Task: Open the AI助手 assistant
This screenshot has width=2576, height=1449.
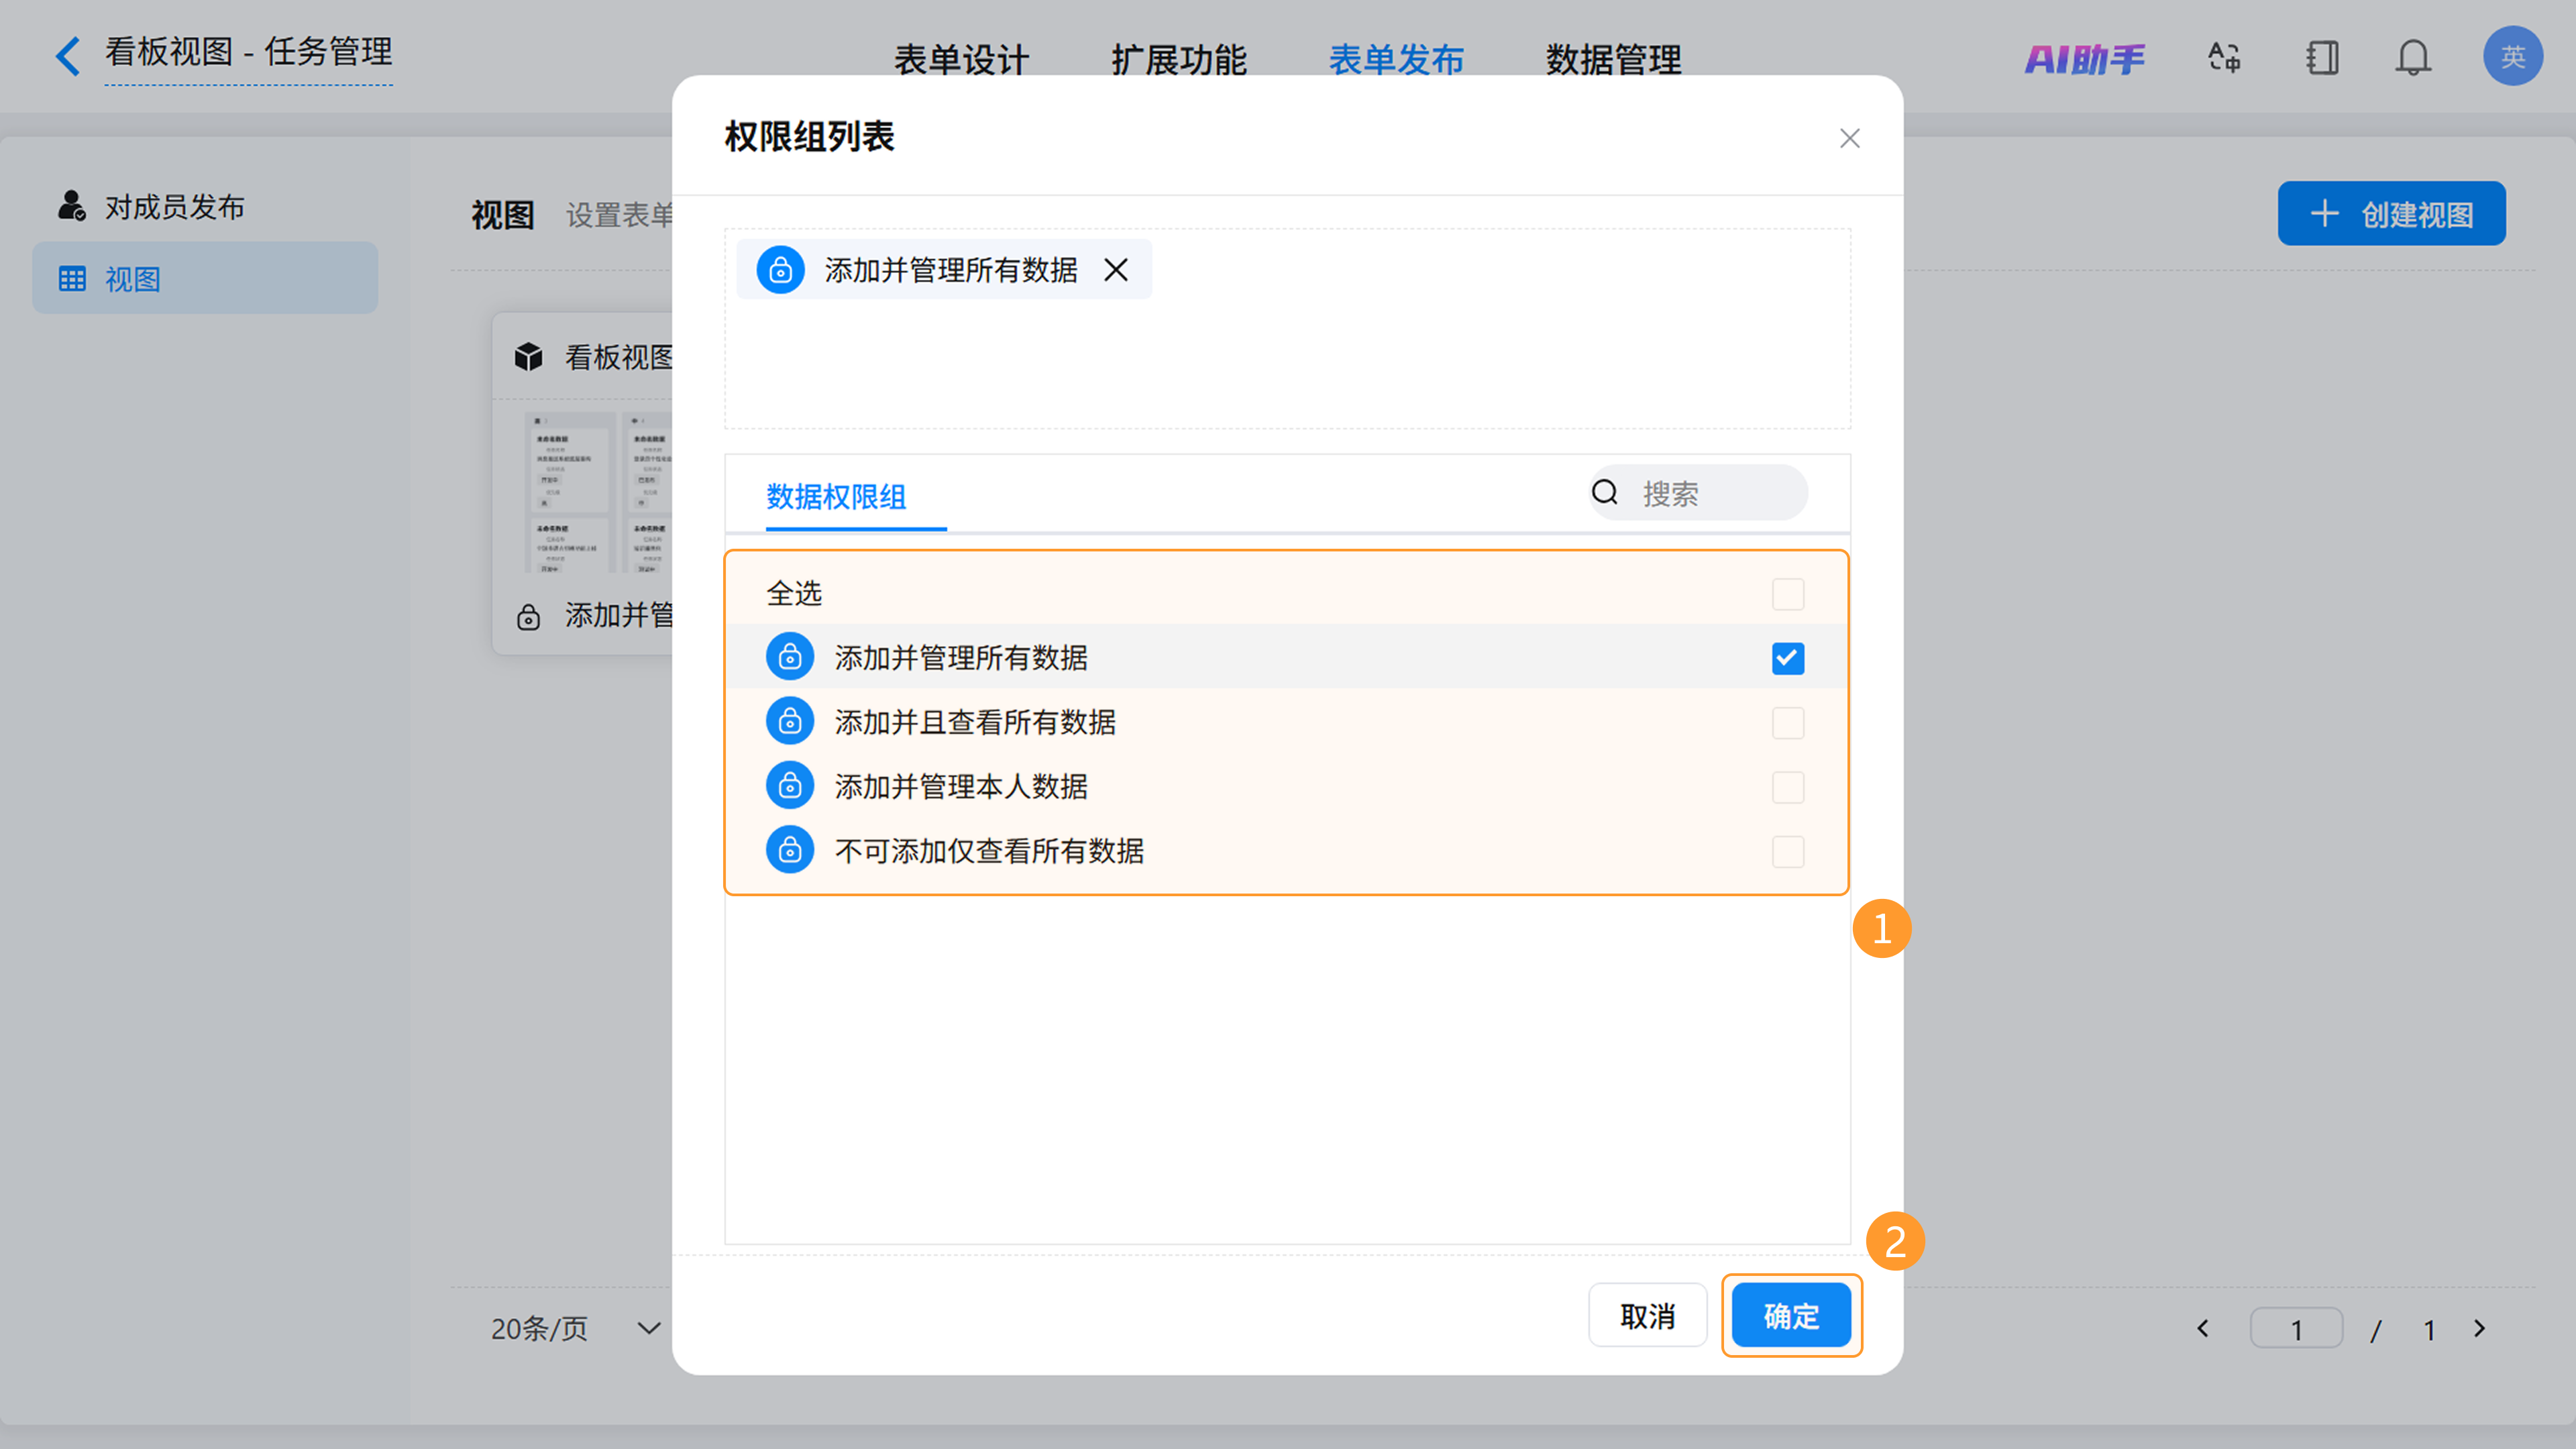Action: point(2084,59)
